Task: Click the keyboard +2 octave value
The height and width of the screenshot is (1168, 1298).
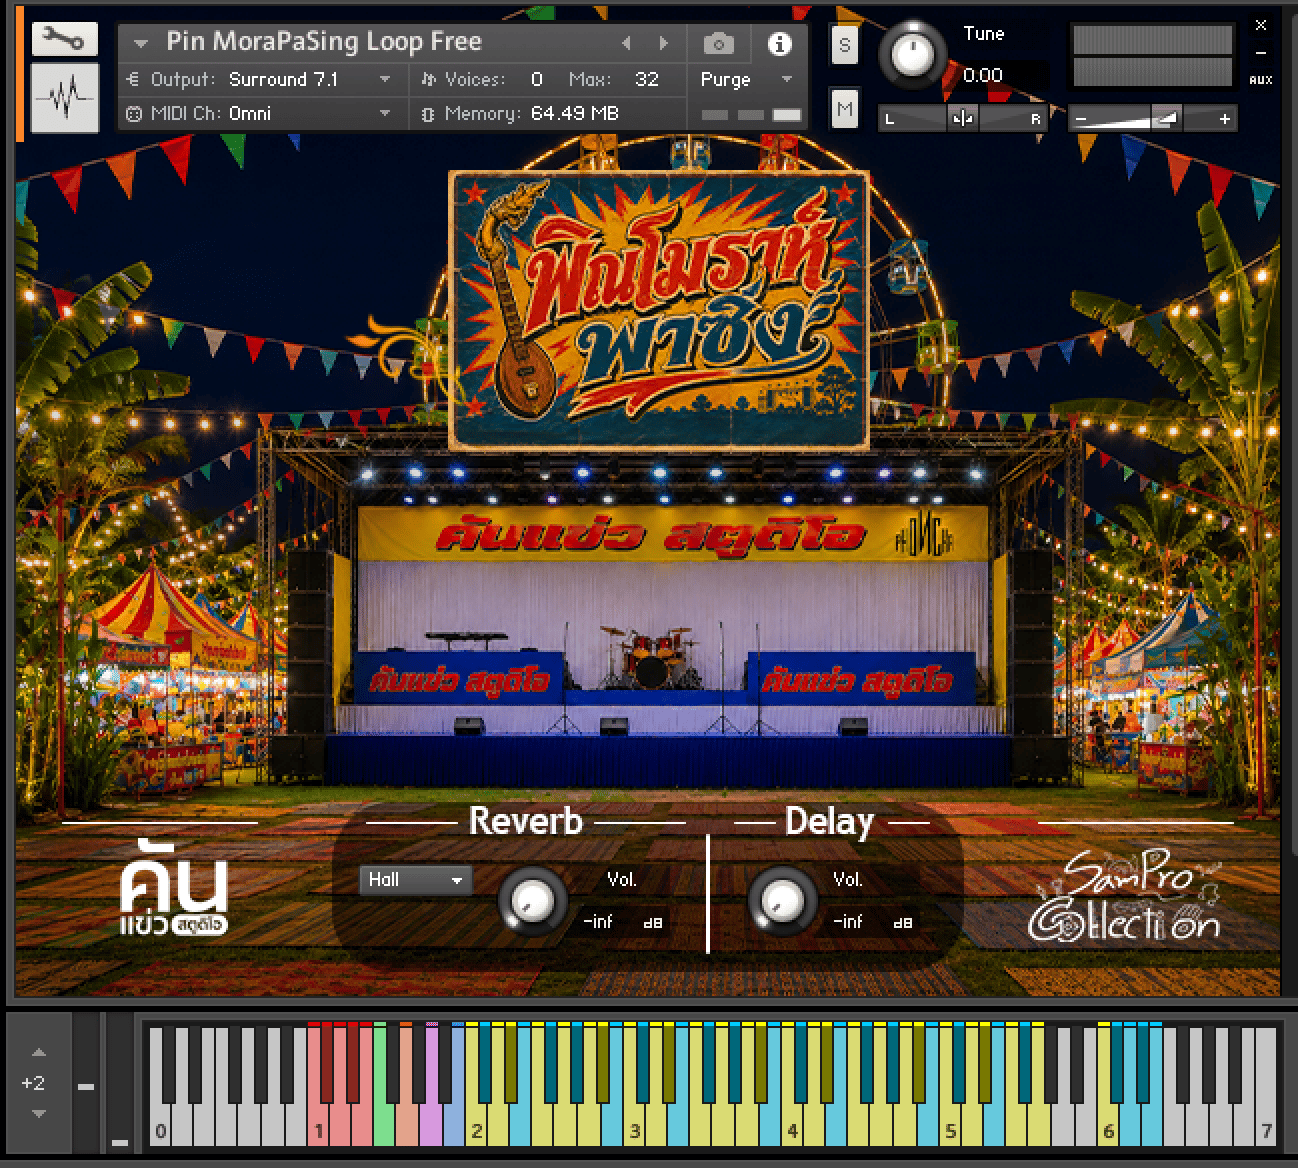Action: tap(33, 1083)
